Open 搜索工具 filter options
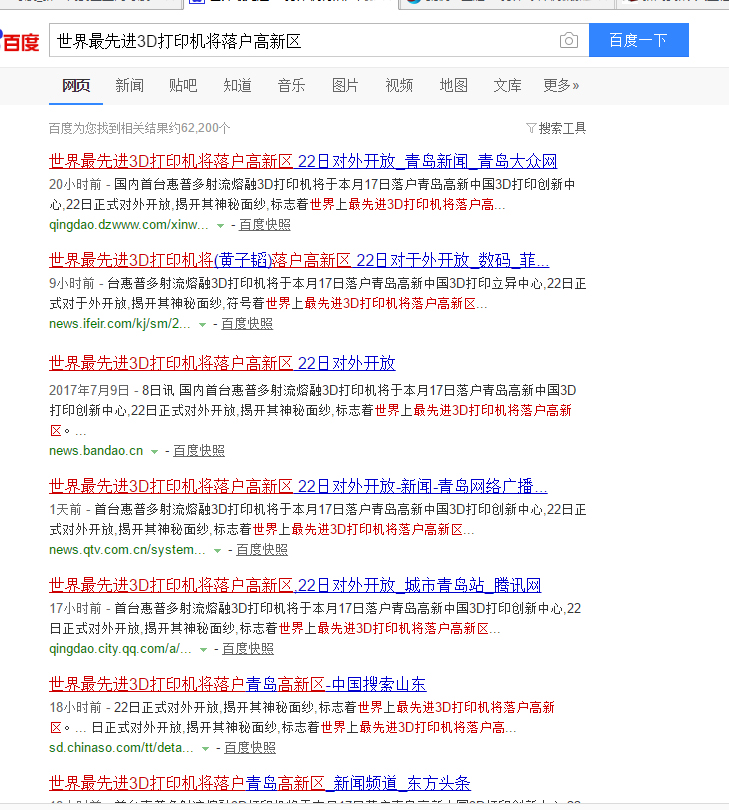The image size is (729, 810). tap(556, 128)
